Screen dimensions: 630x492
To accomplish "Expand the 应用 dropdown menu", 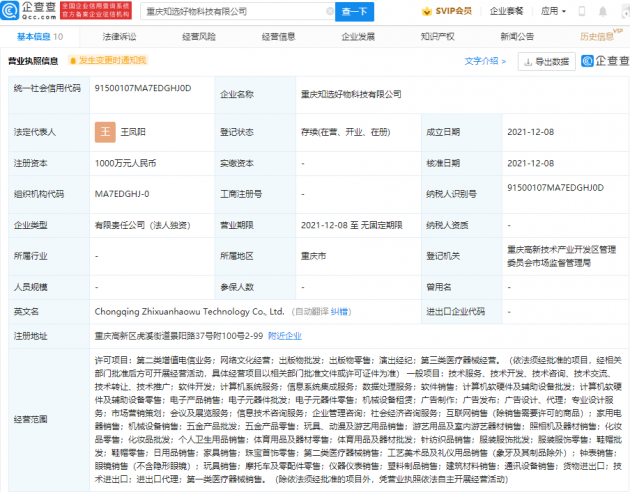I will tap(553, 11).
